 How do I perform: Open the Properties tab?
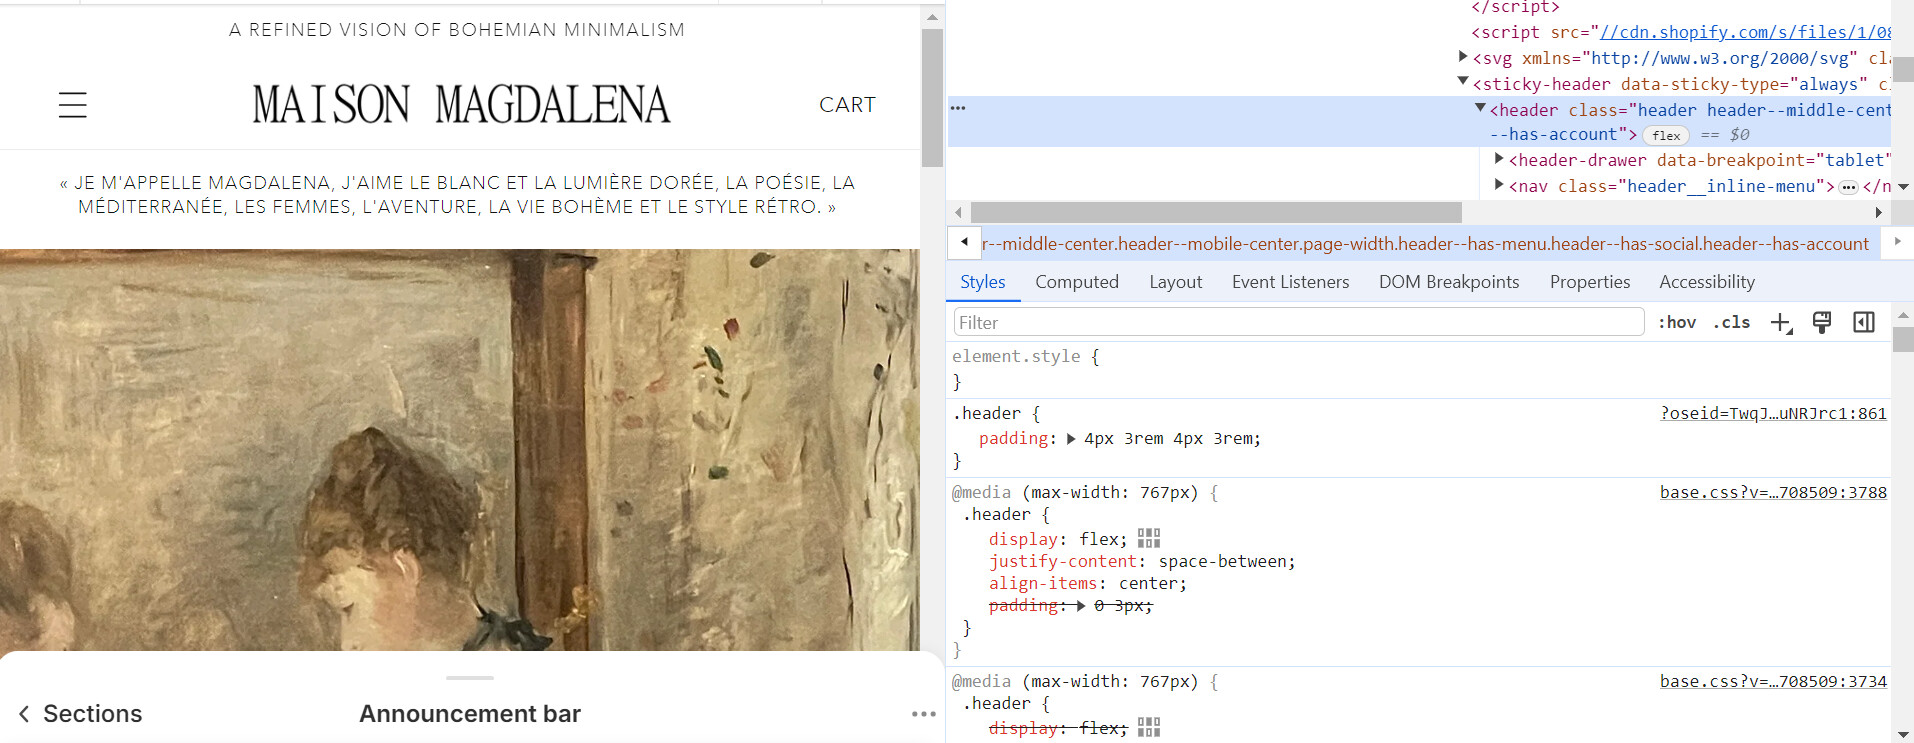1590,282
